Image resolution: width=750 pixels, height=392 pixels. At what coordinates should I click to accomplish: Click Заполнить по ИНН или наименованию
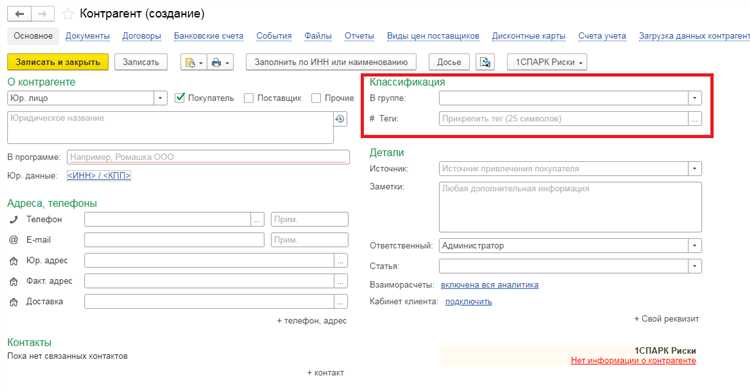331,62
